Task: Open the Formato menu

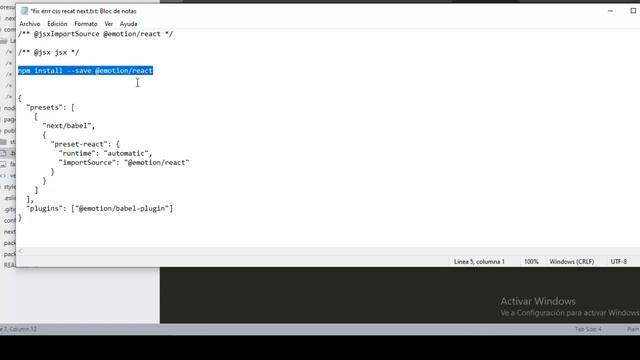Action: 86,24
